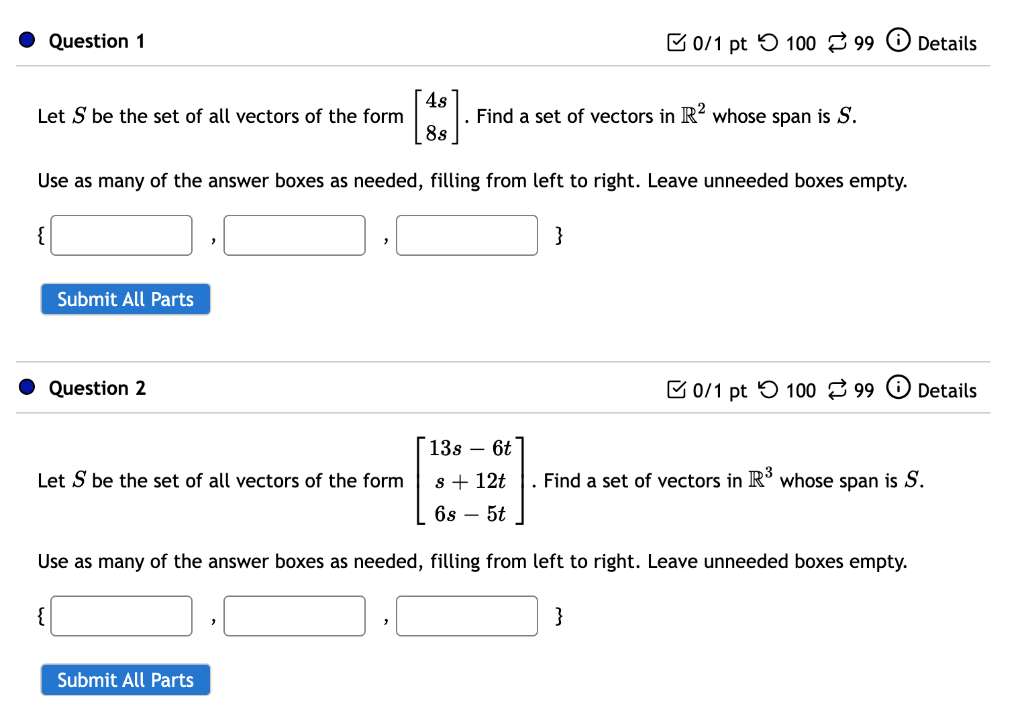The width and height of the screenshot is (1024, 713).
Task: Click the third answer box in Question 2
Action: [x=466, y=616]
